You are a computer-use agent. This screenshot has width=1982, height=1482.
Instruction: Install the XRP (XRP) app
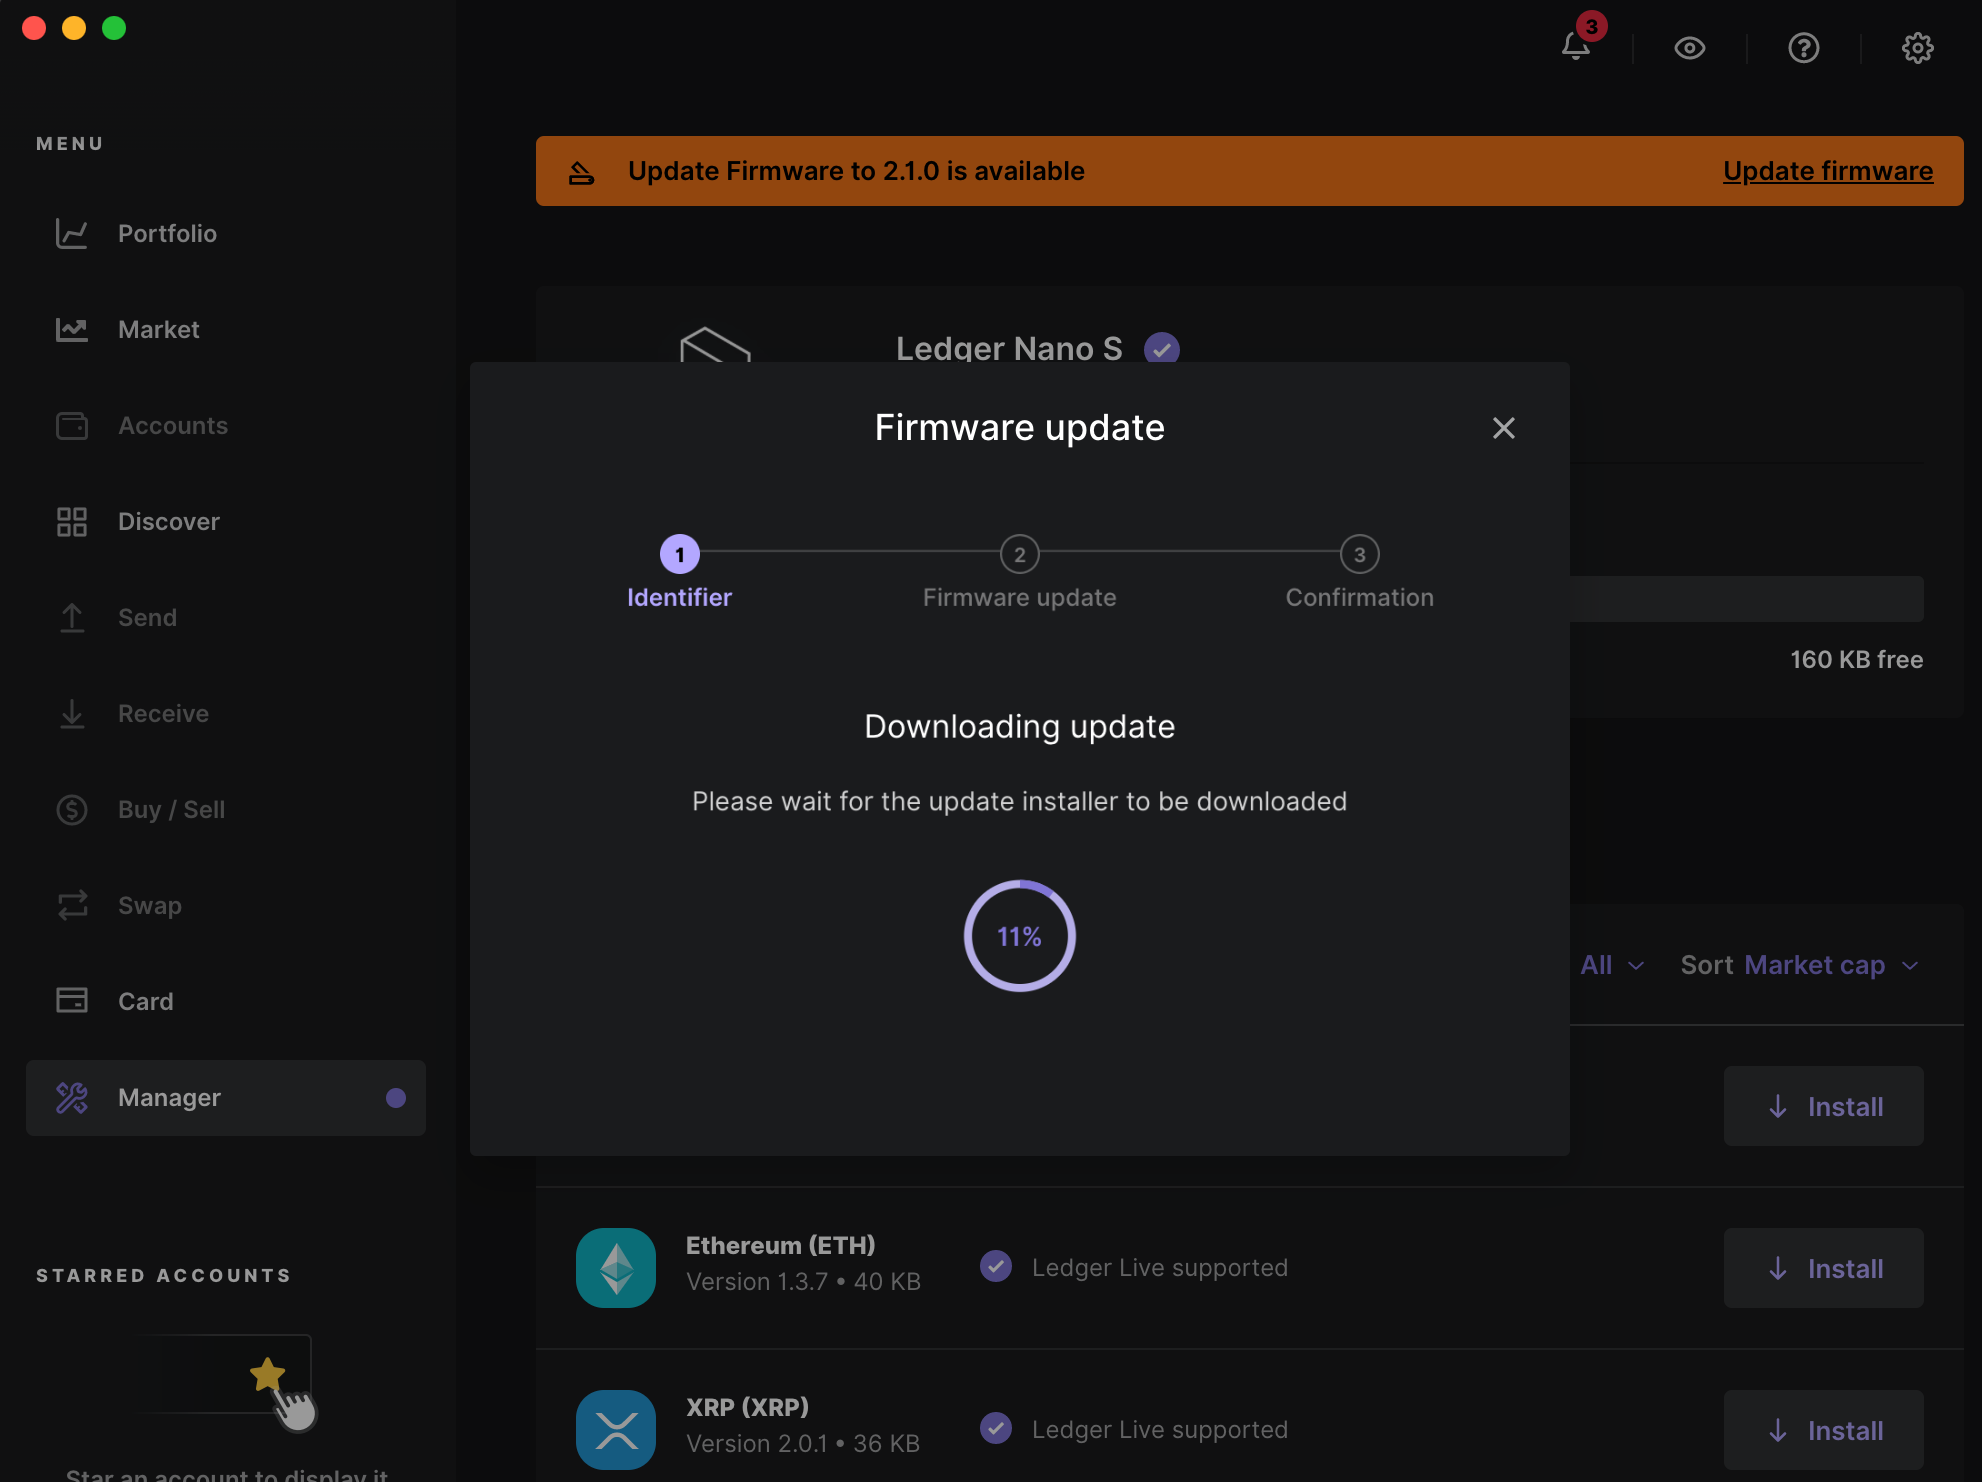(1823, 1430)
